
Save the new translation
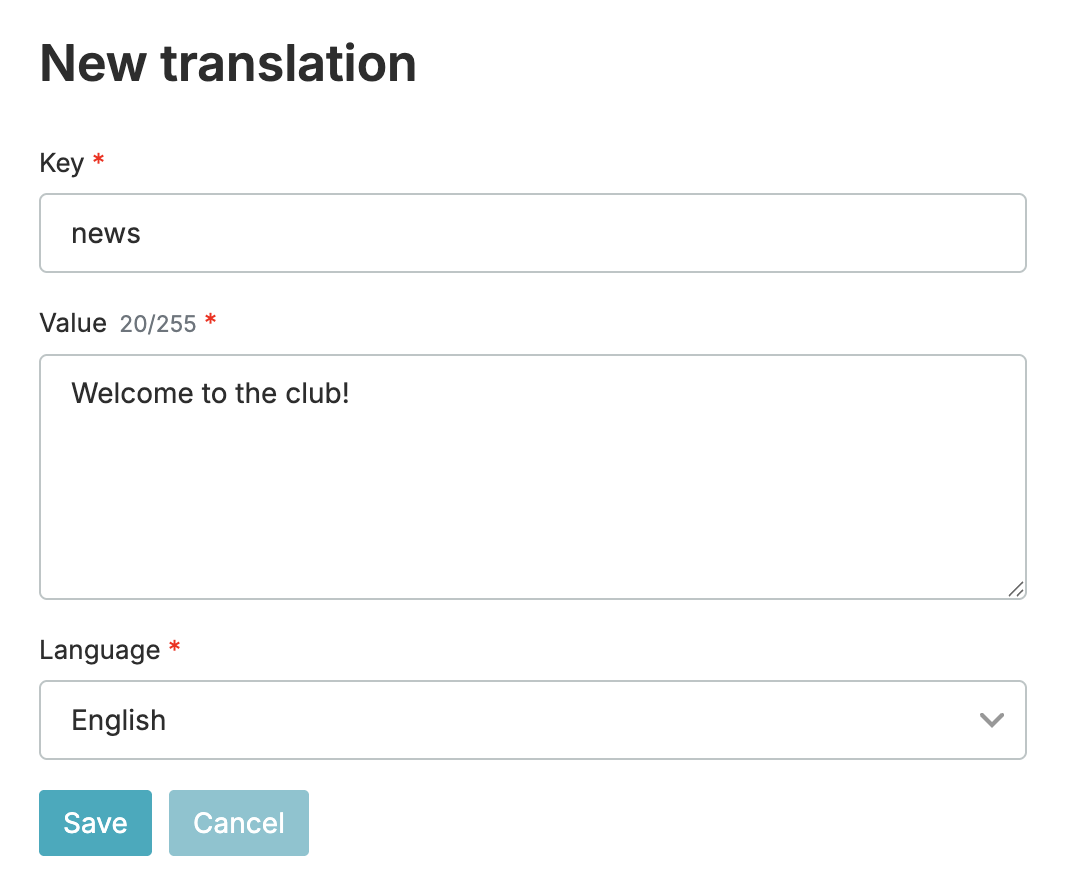click(x=95, y=823)
